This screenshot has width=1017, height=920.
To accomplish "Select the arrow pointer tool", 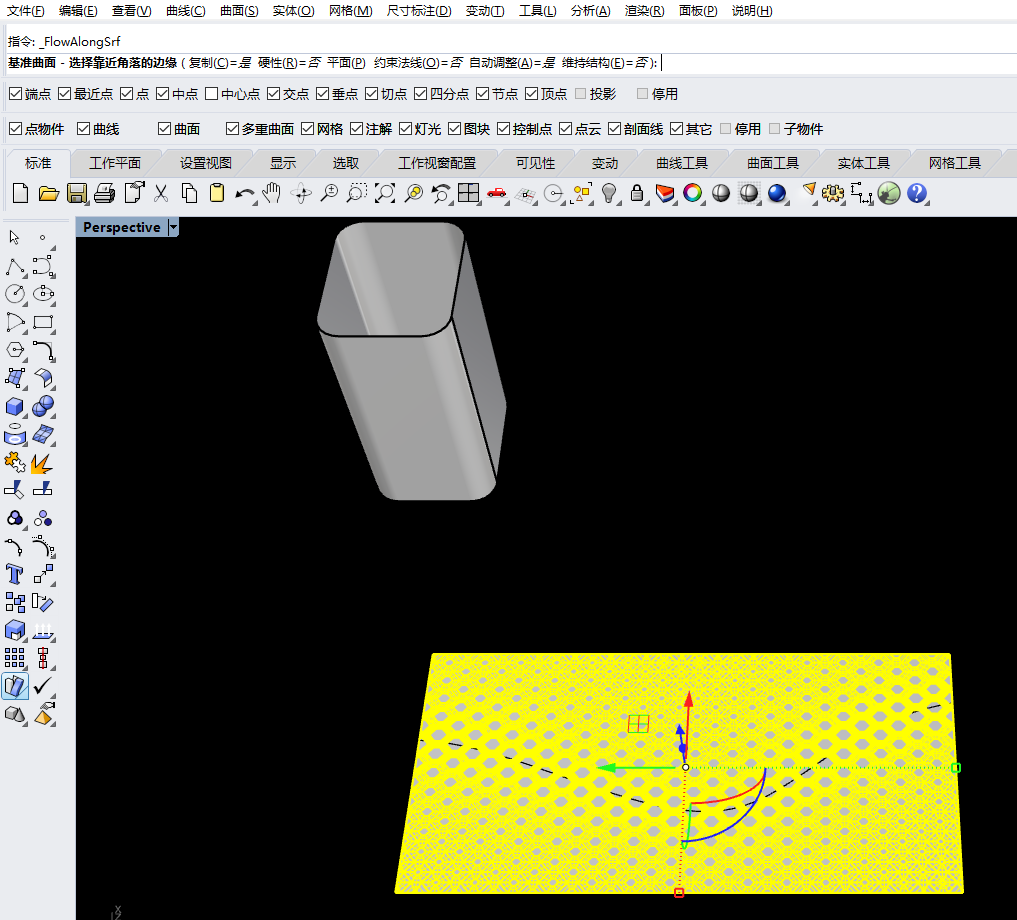I will (14, 237).
